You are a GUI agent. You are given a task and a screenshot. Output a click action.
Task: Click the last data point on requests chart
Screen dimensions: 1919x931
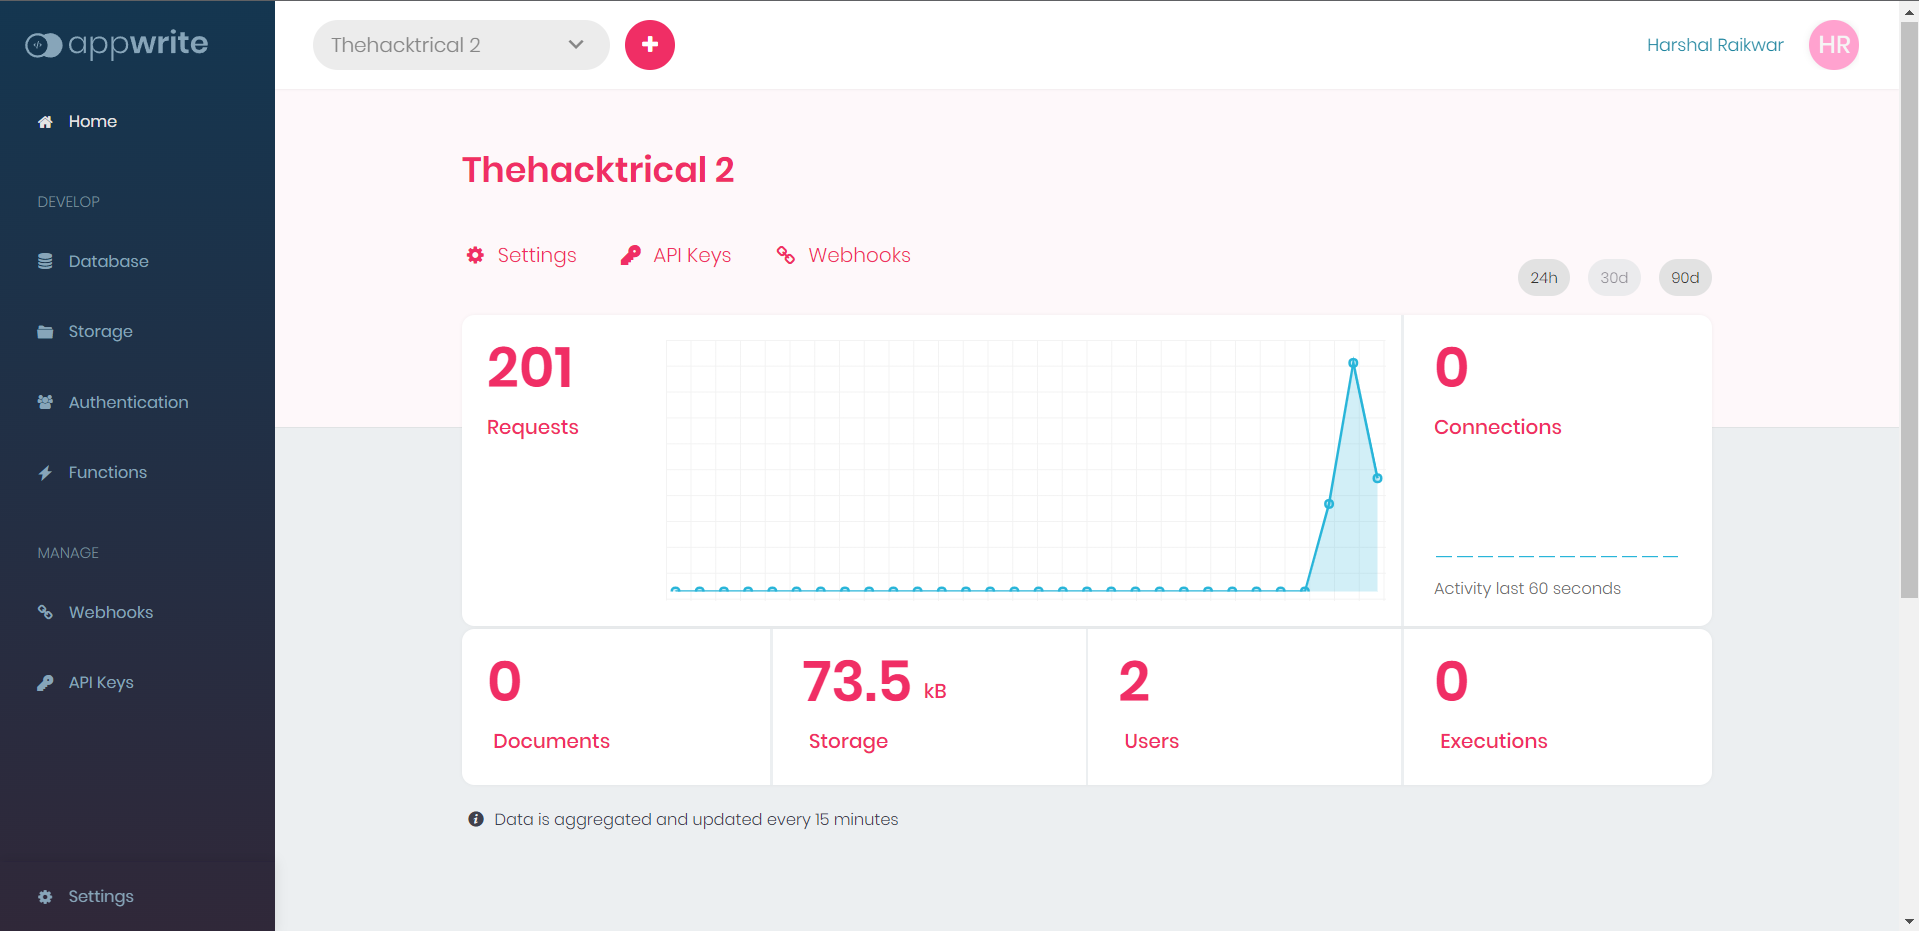(x=1377, y=478)
